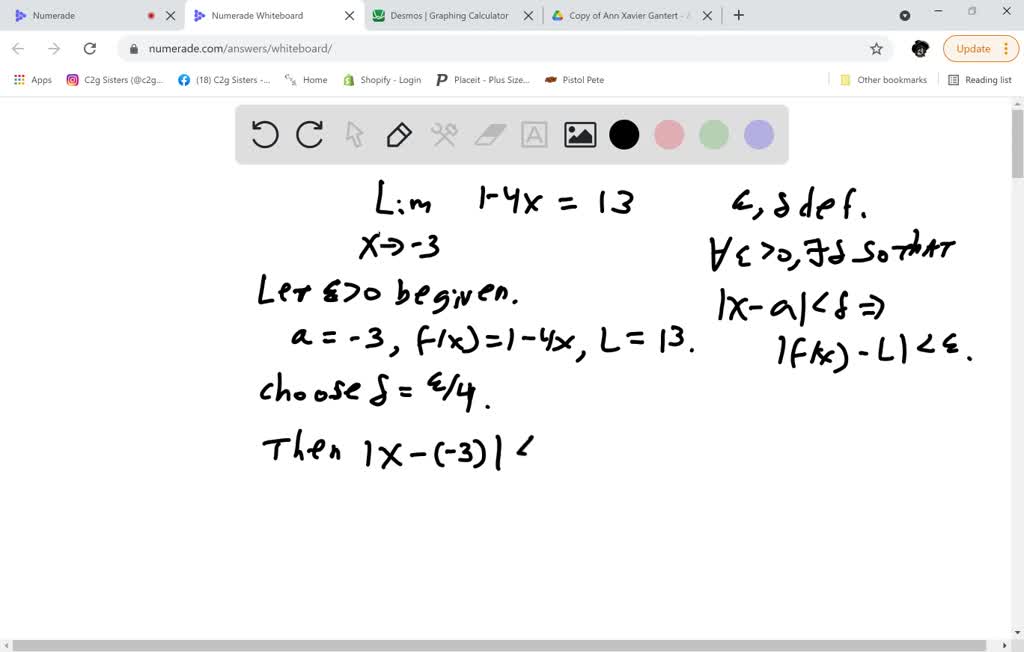This screenshot has height=652, width=1024.
Task: Bookmark this page with the star icon
Action: [876, 47]
